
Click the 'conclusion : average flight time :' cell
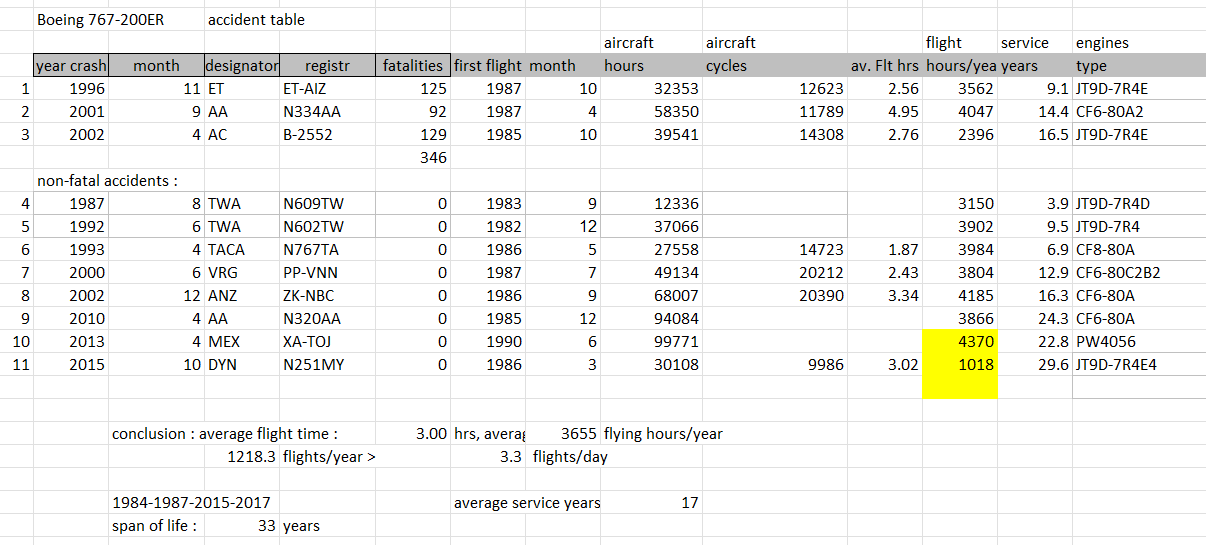[225, 434]
